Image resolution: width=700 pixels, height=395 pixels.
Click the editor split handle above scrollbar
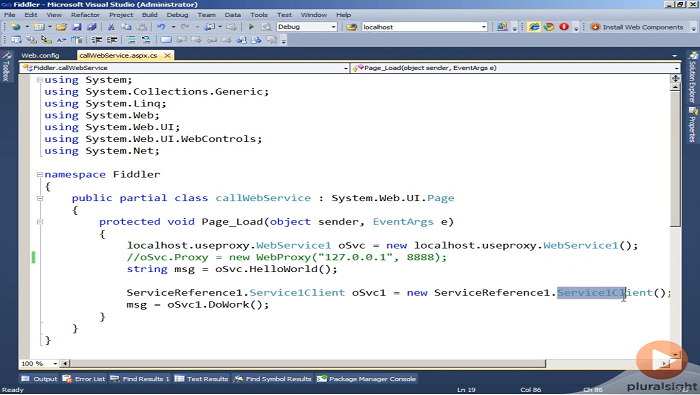coord(675,78)
